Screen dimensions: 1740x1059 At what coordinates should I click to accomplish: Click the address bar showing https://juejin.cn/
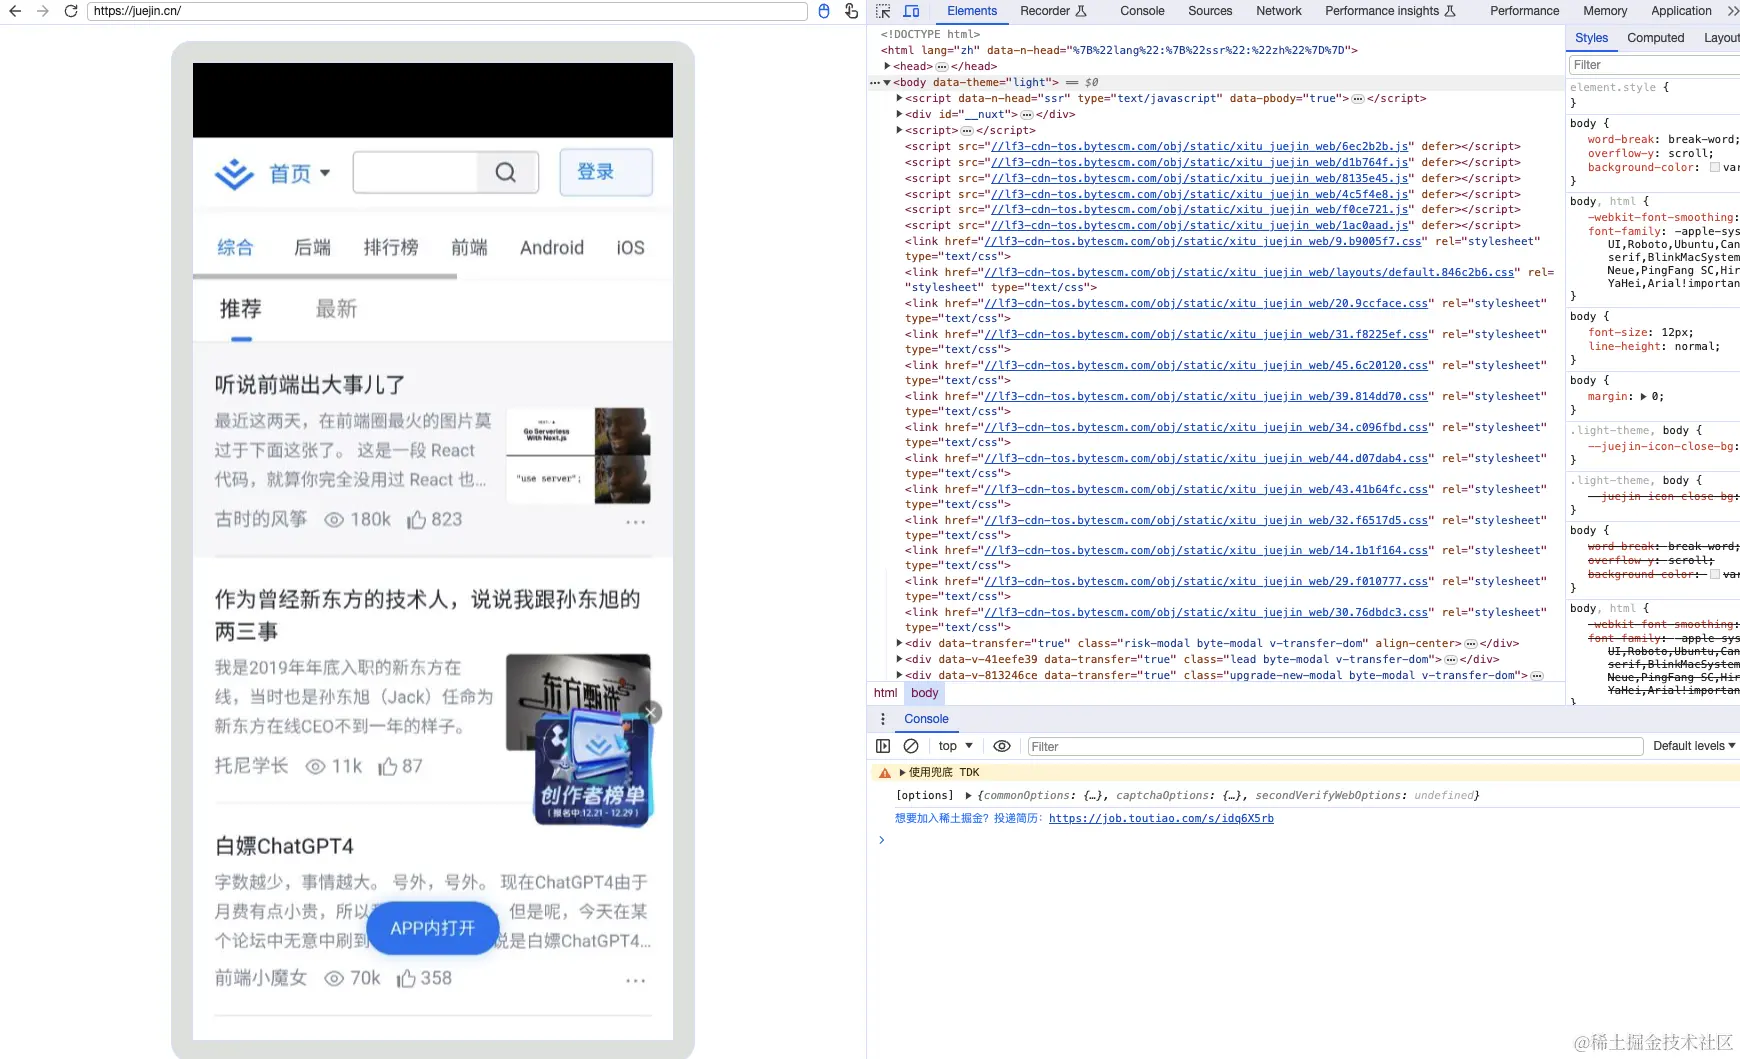click(447, 11)
